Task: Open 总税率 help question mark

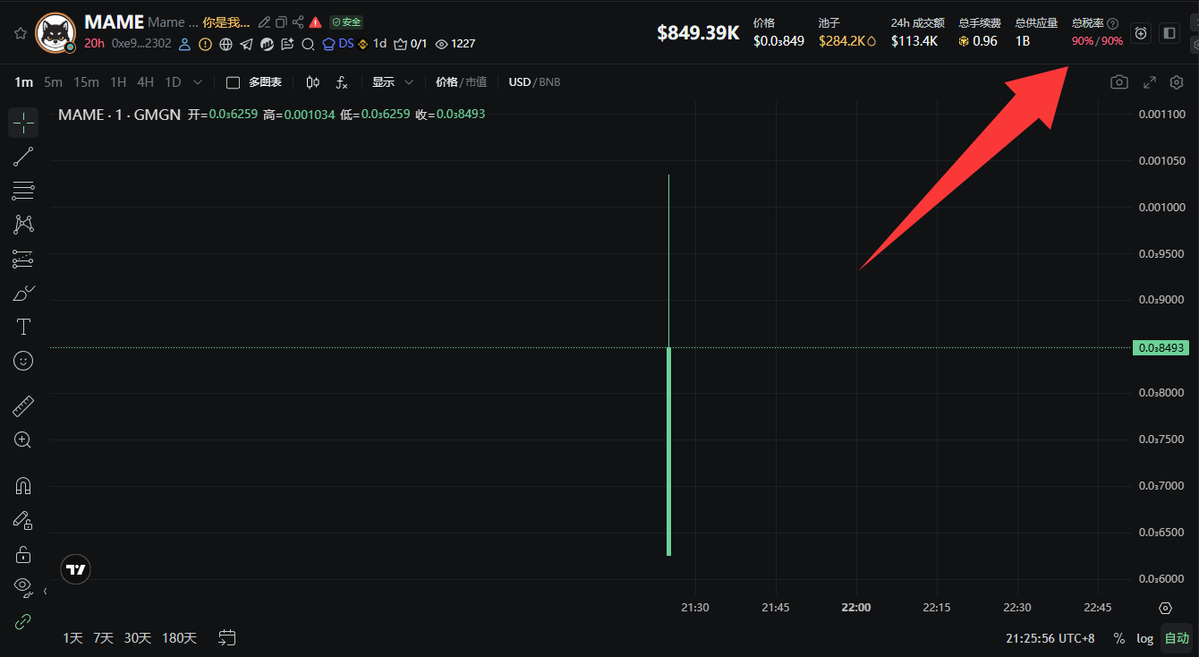Action: coord(1113,24)
